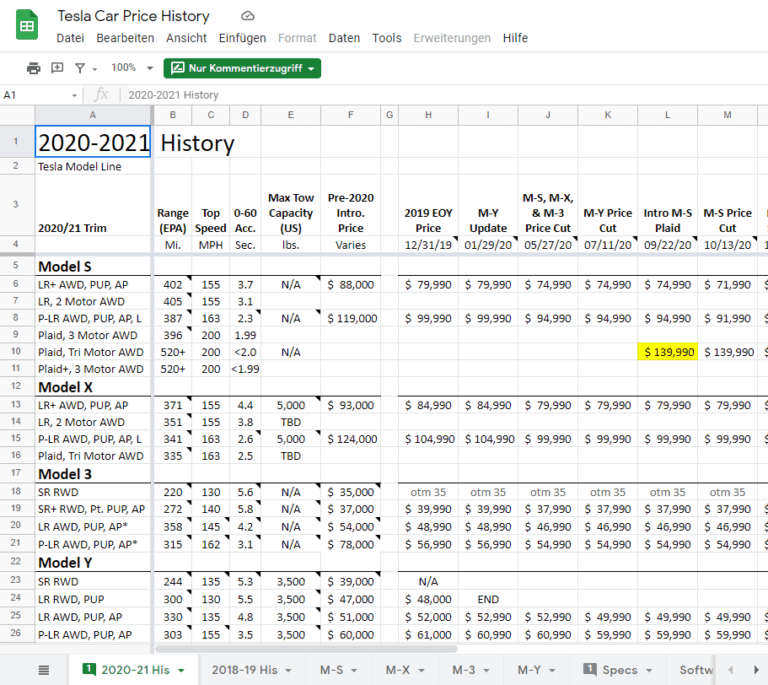Open the Einfügen menu

coord(242,38)
